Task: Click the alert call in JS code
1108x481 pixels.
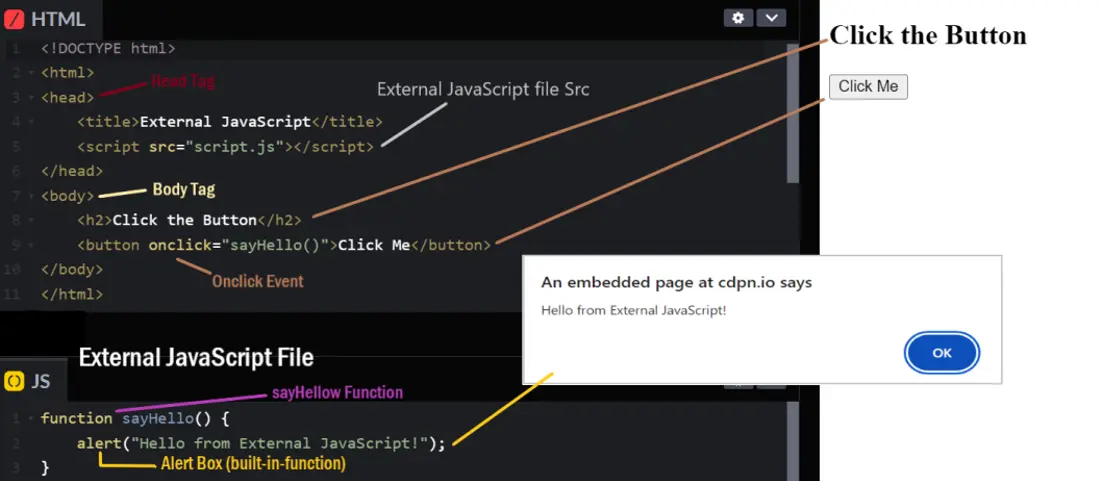Action: click(x=100, y=444)
